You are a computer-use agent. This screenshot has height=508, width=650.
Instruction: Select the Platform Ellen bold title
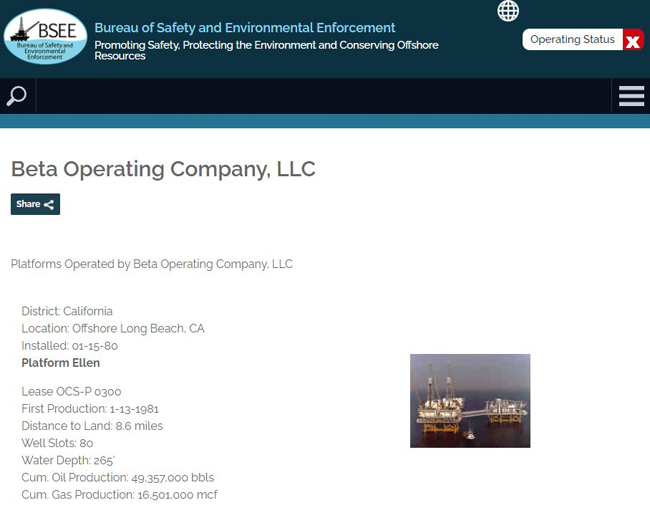click(61, 363)
